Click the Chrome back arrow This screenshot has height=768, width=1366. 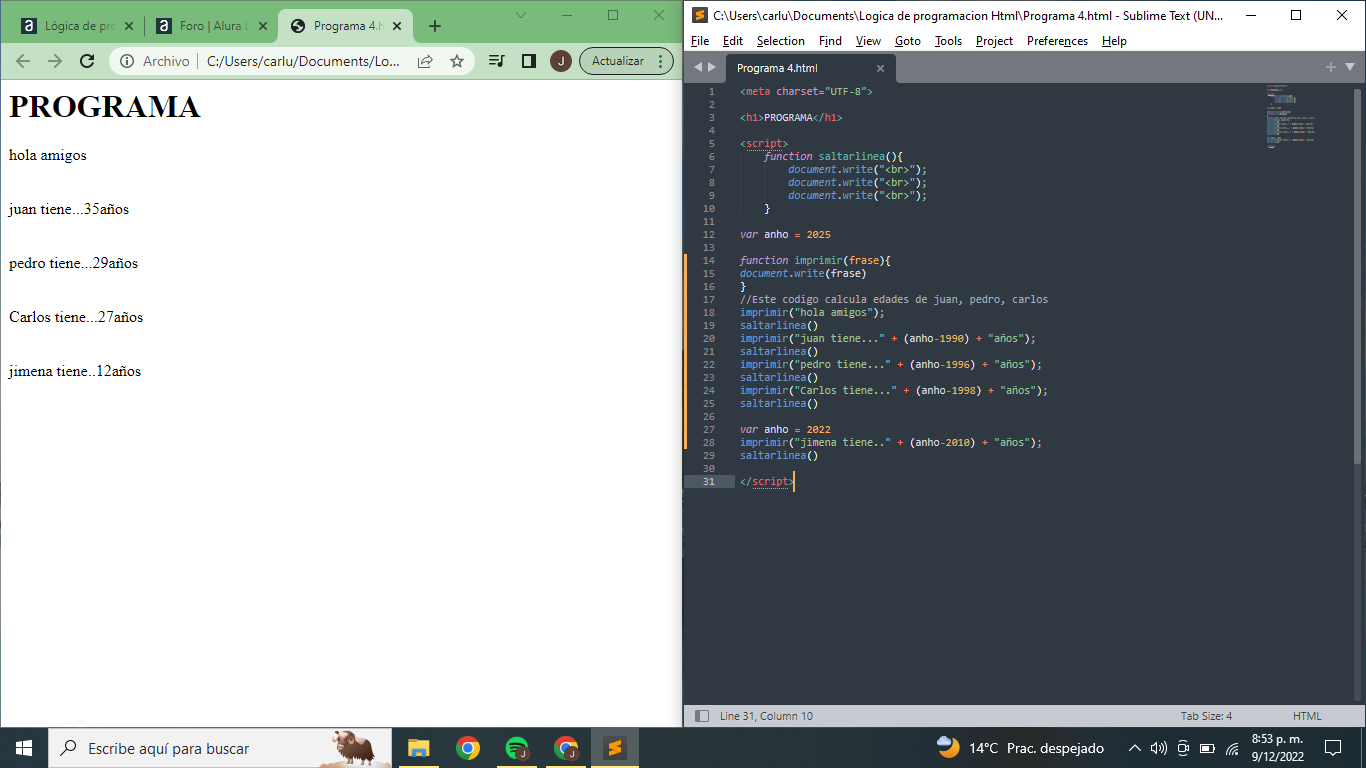click(23, 61)
